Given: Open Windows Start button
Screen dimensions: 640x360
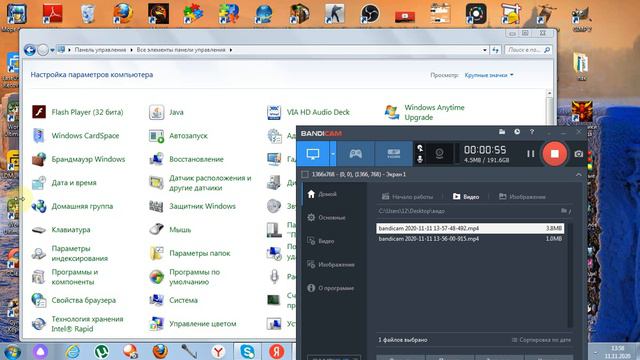Looking at the screenshot, I should coord(12,351).
